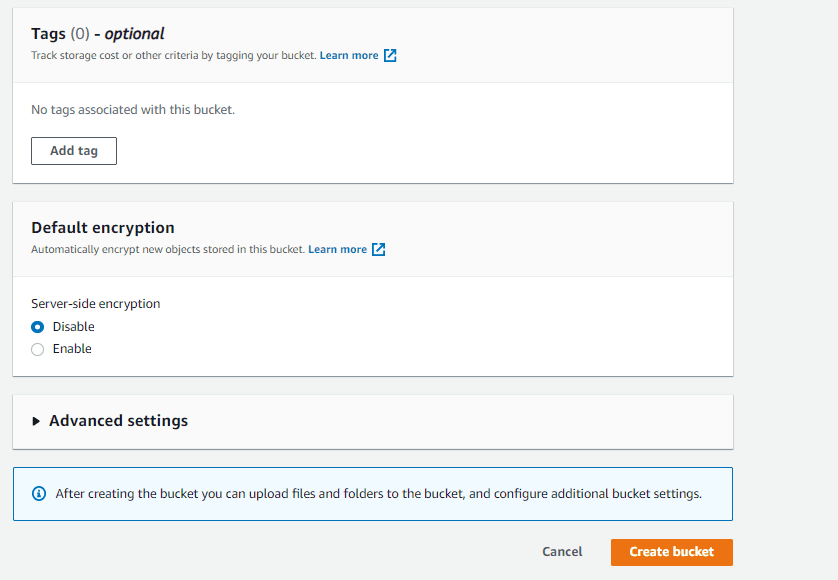Click the info banner message about uploading files

click(378, 493)
